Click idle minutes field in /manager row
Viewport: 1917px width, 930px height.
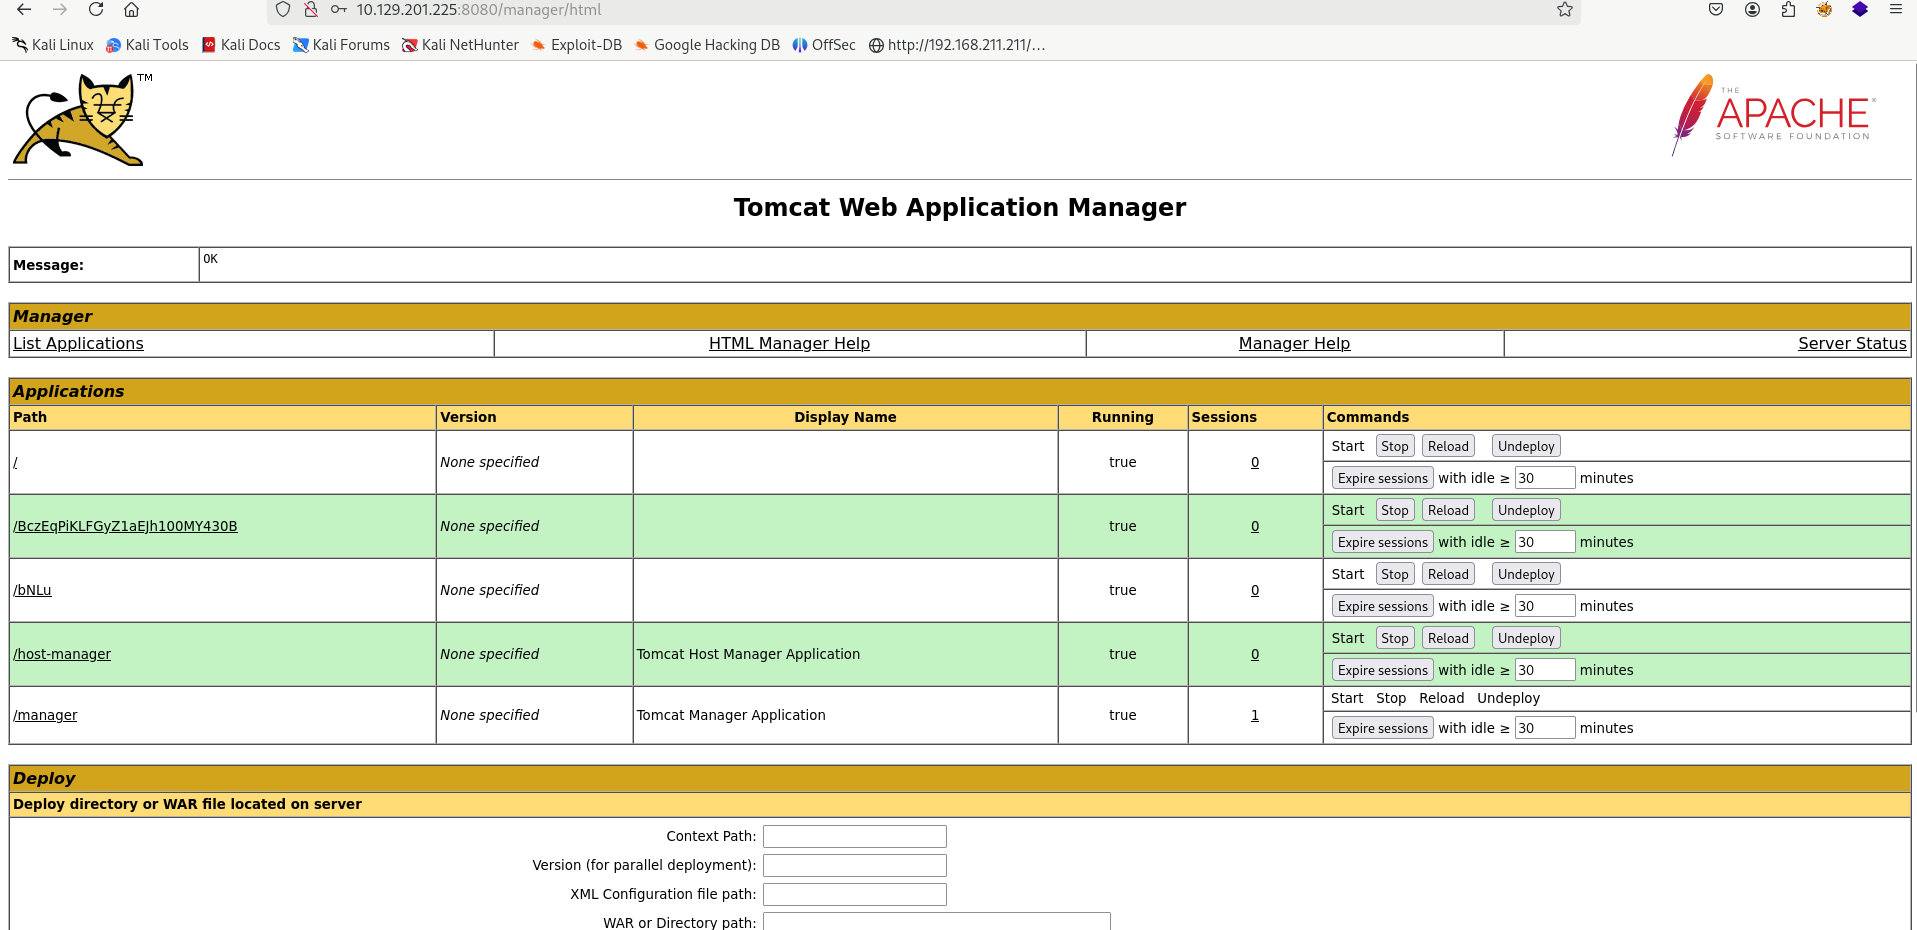tap(1545, 728)
